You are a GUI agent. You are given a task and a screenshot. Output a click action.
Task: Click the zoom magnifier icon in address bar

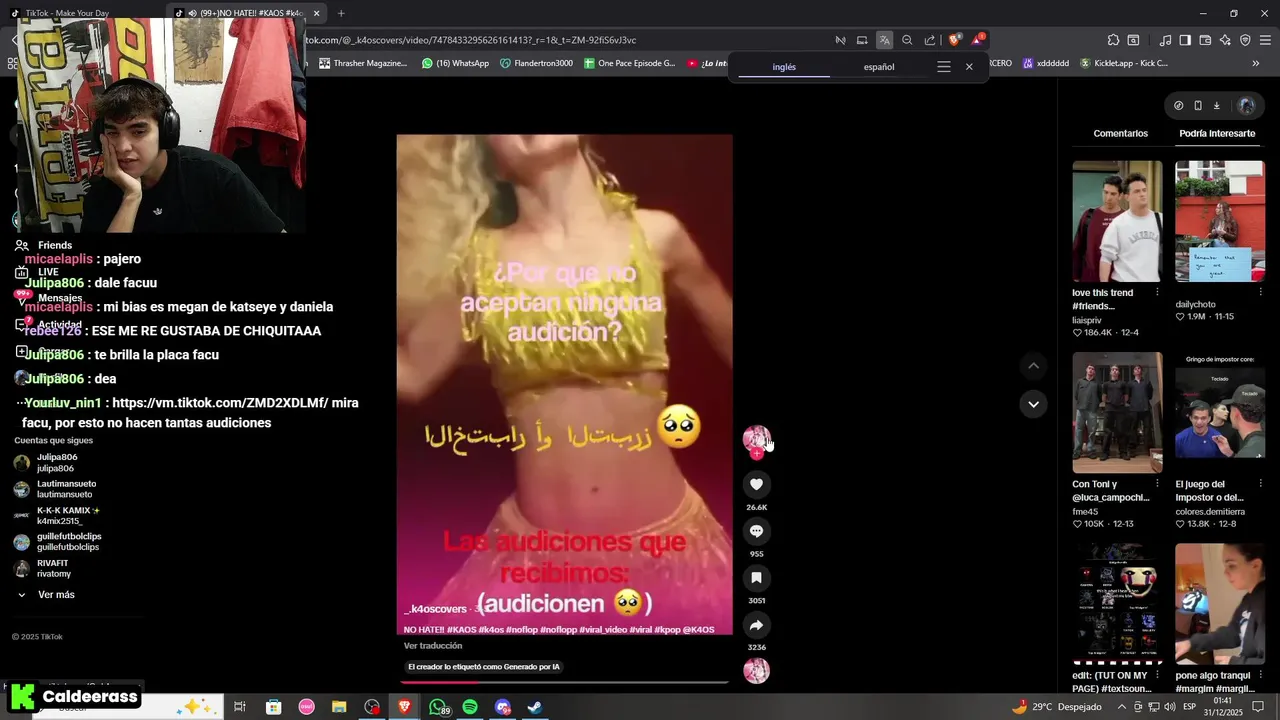(x=907, y=40)
